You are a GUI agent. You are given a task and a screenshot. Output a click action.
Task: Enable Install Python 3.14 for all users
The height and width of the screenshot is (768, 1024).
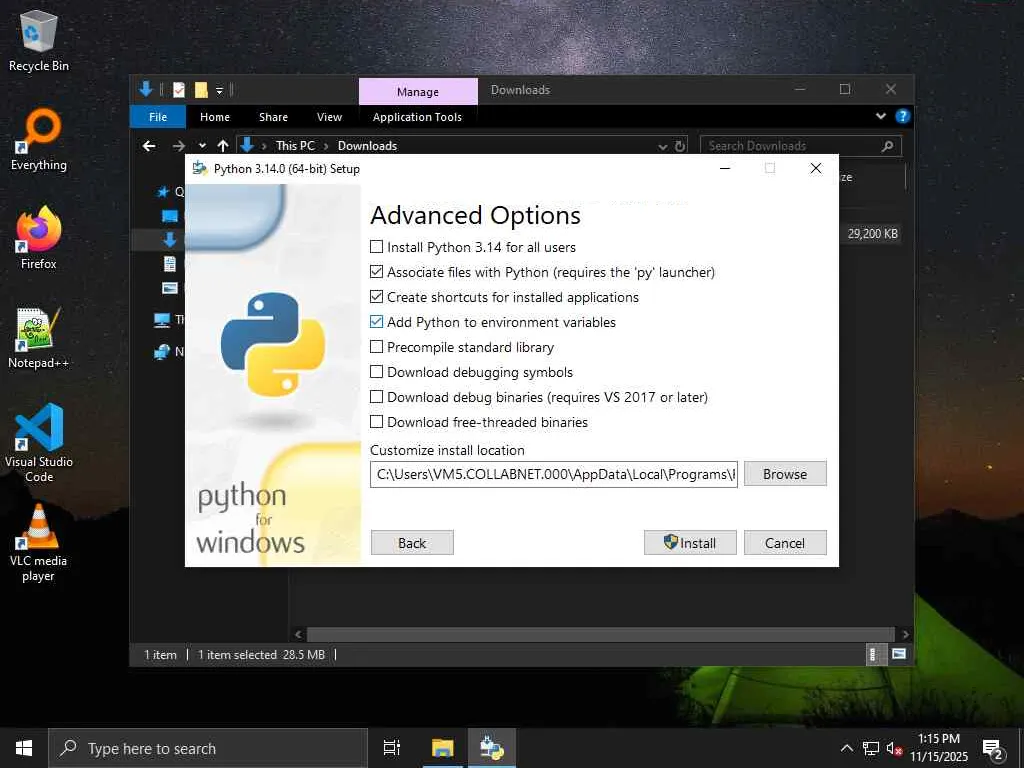[377, 247]
